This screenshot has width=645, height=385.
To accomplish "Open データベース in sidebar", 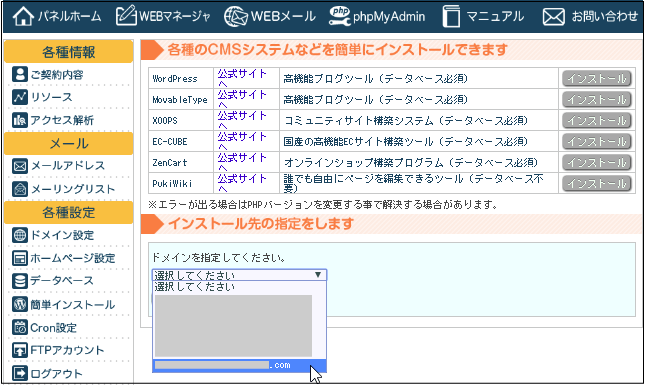I will [62, 281].
